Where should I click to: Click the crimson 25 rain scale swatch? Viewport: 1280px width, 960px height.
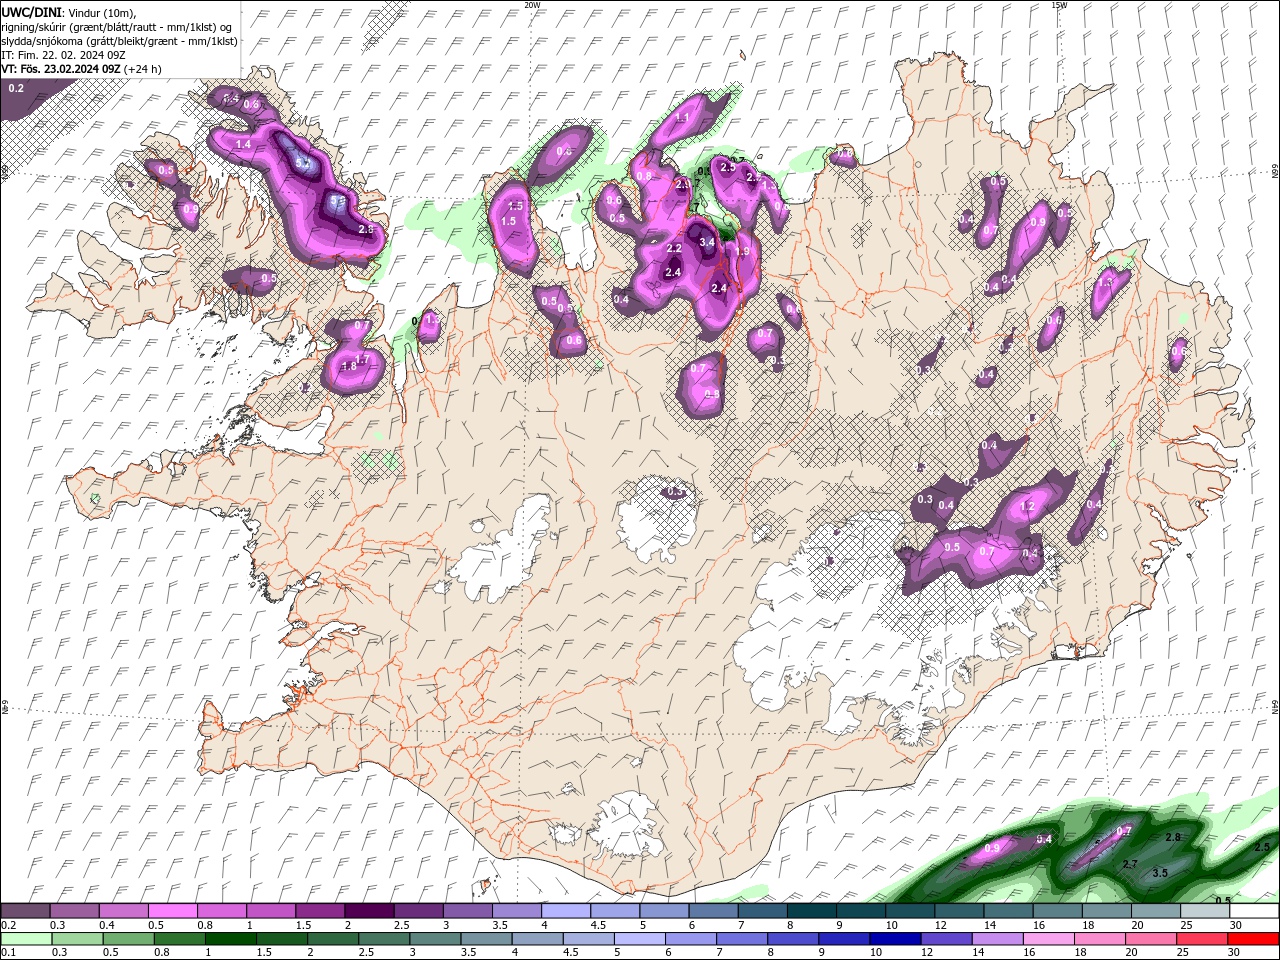click(x=1202, y=939)
